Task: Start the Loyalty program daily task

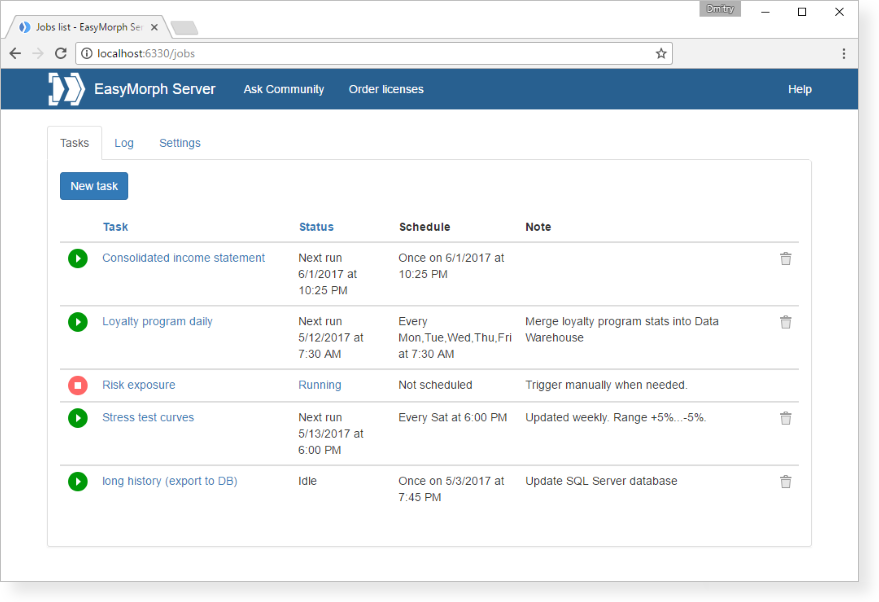Action: 78,322
